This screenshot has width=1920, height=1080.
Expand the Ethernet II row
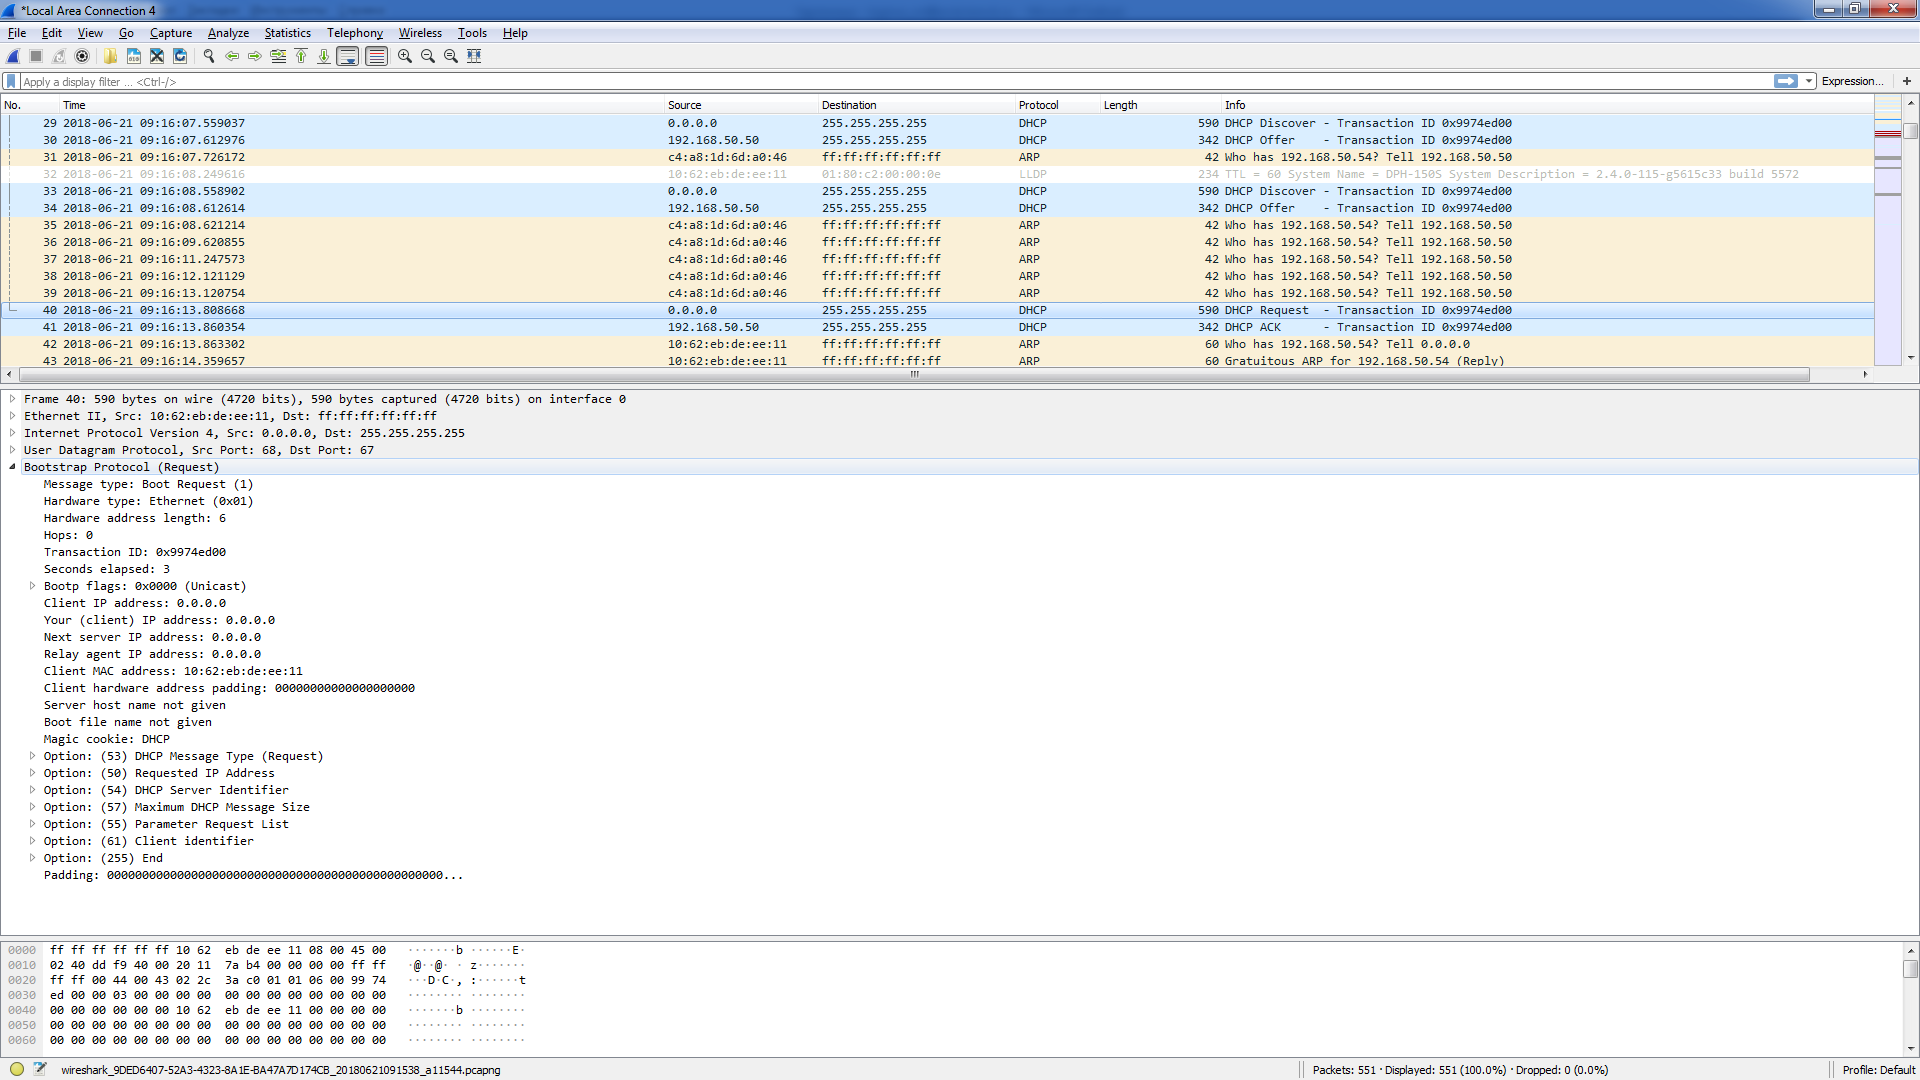click(x=12, y=416)
